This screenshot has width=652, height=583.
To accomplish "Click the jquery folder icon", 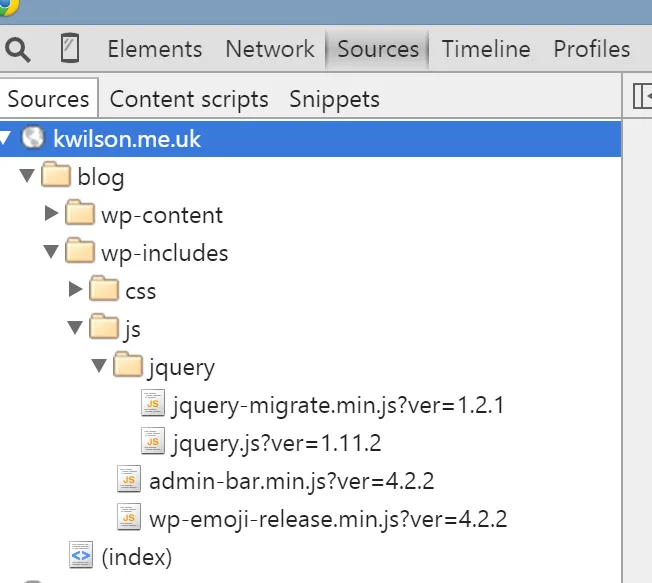I will point(128,367).
